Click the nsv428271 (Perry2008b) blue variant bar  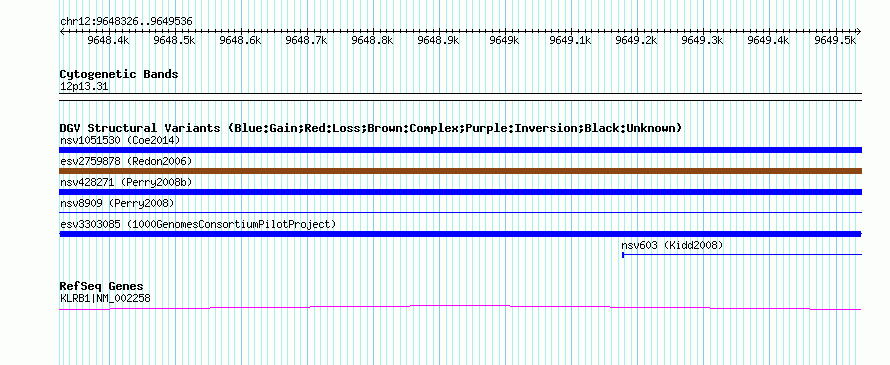(x=460, y=192)
